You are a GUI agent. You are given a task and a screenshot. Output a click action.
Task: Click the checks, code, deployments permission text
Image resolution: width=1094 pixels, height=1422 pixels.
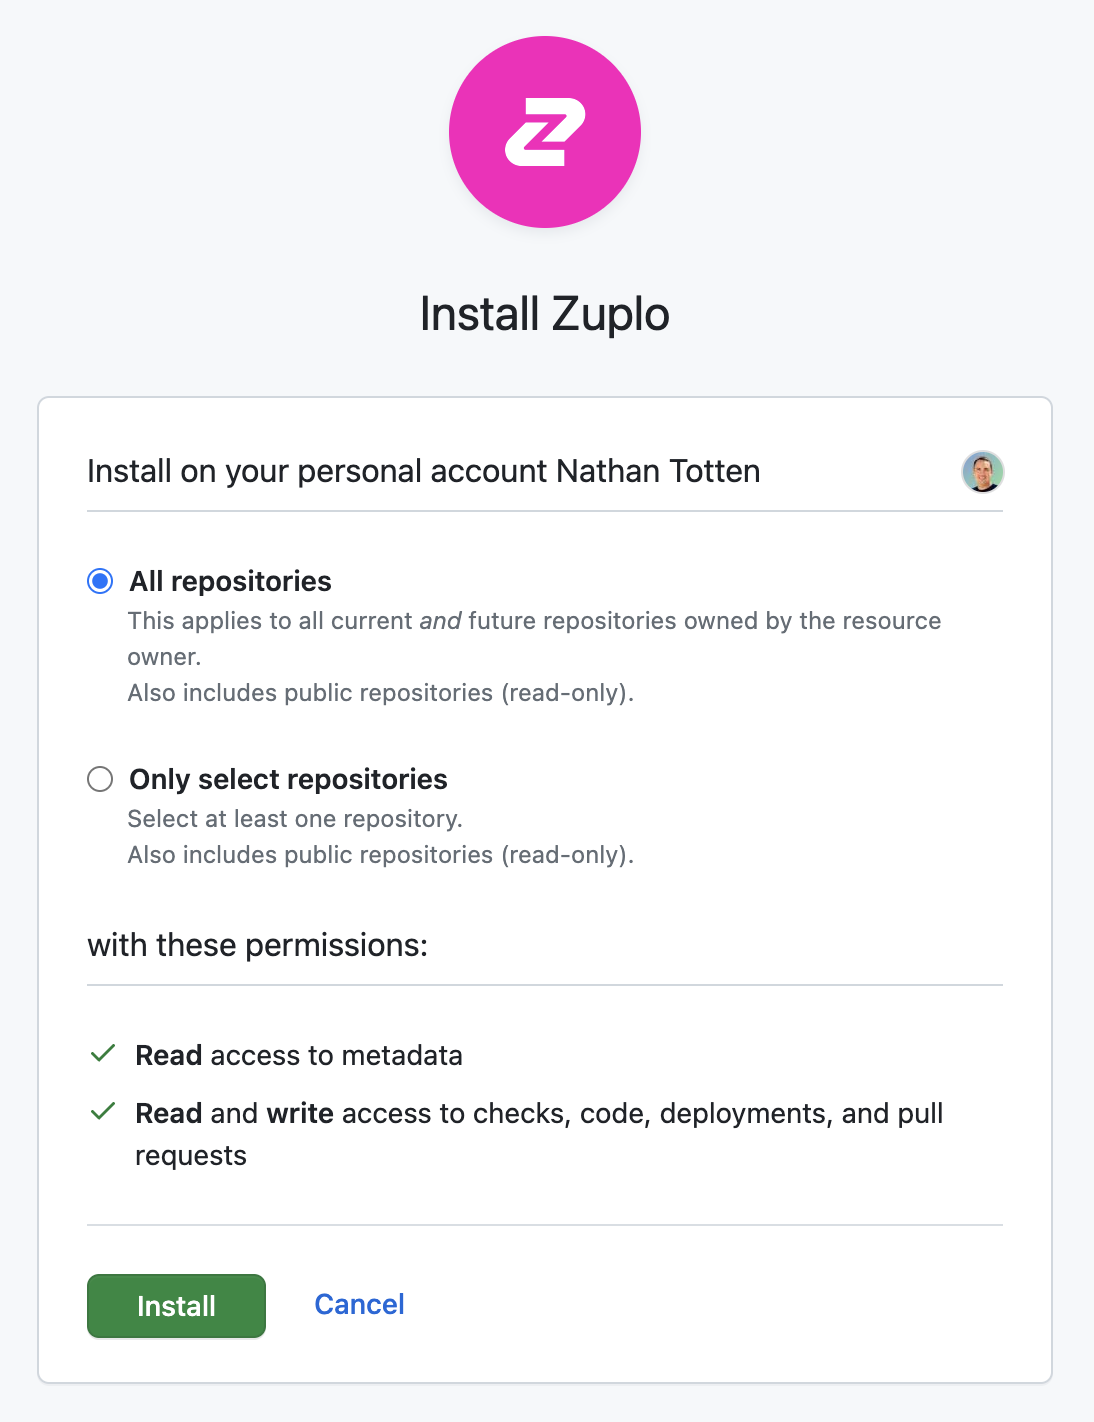[x=539, y=1134]
